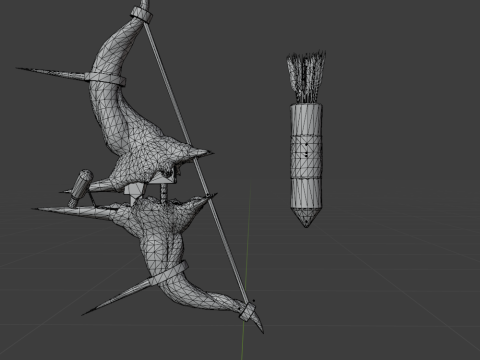Select the arrow feathers atop the quiver

306,77
